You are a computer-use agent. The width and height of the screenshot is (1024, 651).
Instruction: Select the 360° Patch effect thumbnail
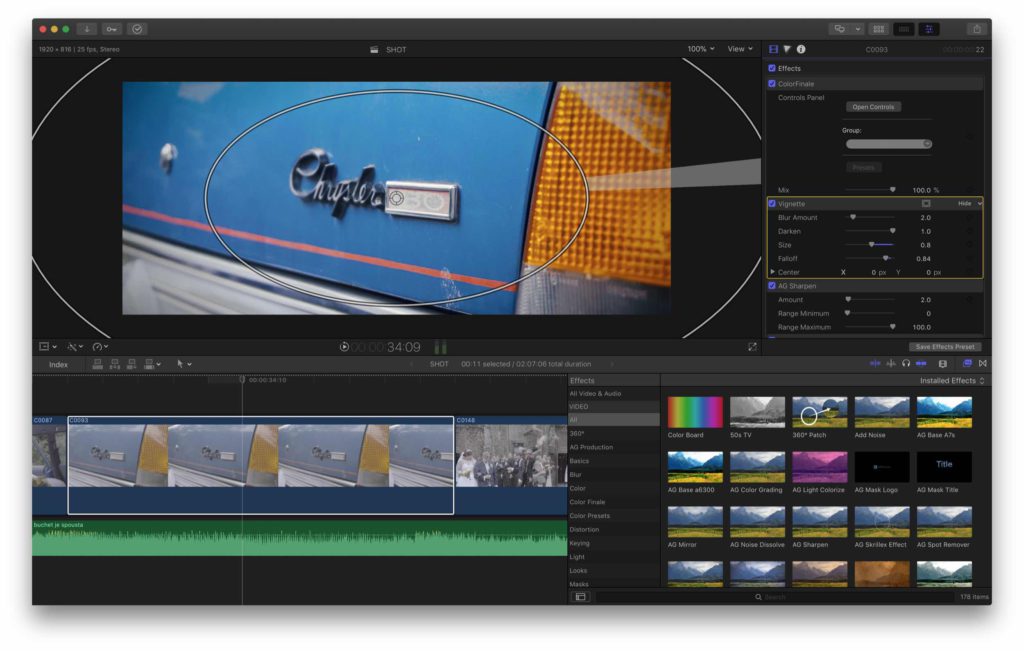[819, 412]
